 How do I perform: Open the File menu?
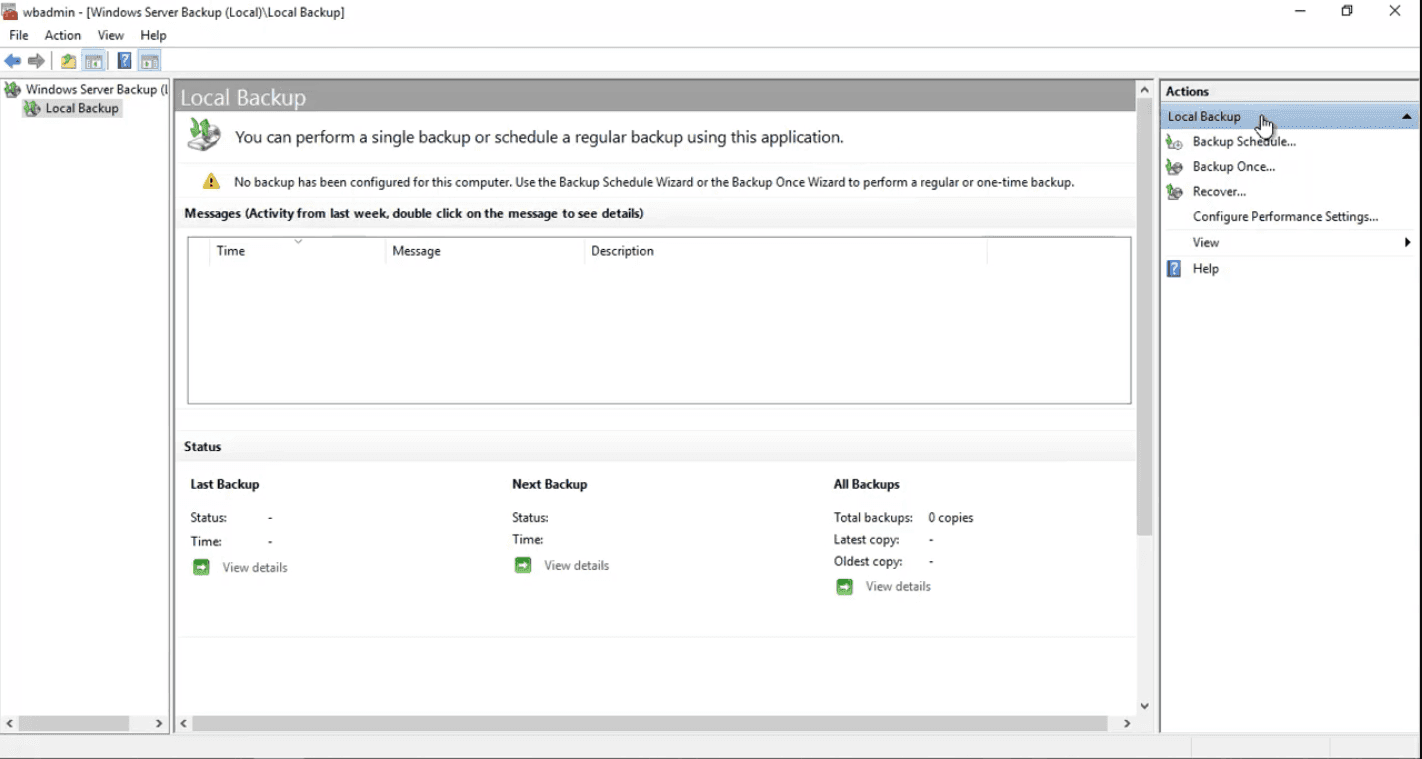[19, 35]
